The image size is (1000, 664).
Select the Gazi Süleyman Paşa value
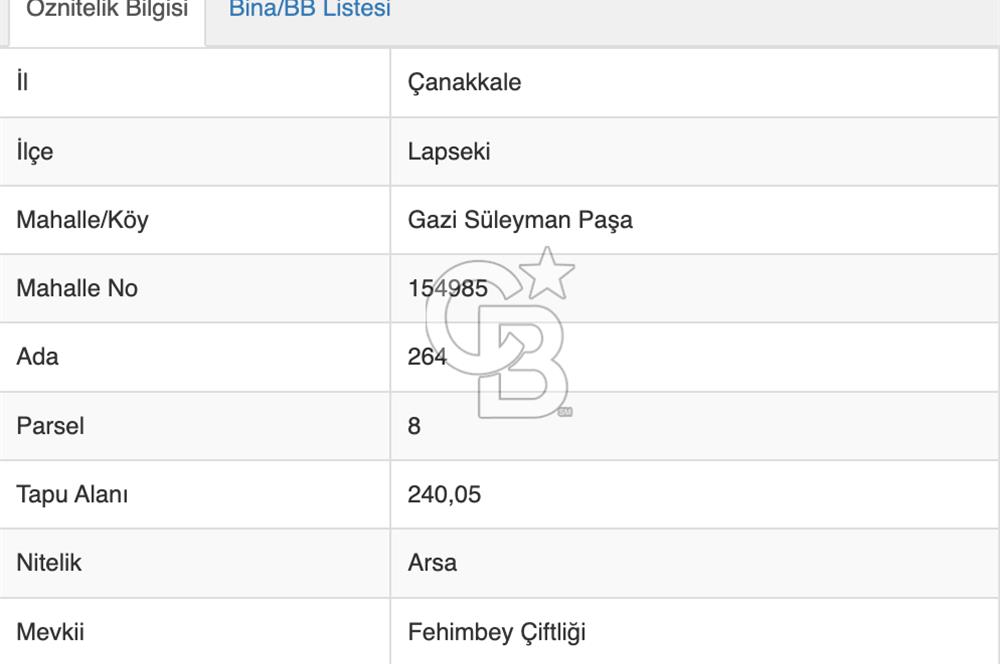(521, 220)
